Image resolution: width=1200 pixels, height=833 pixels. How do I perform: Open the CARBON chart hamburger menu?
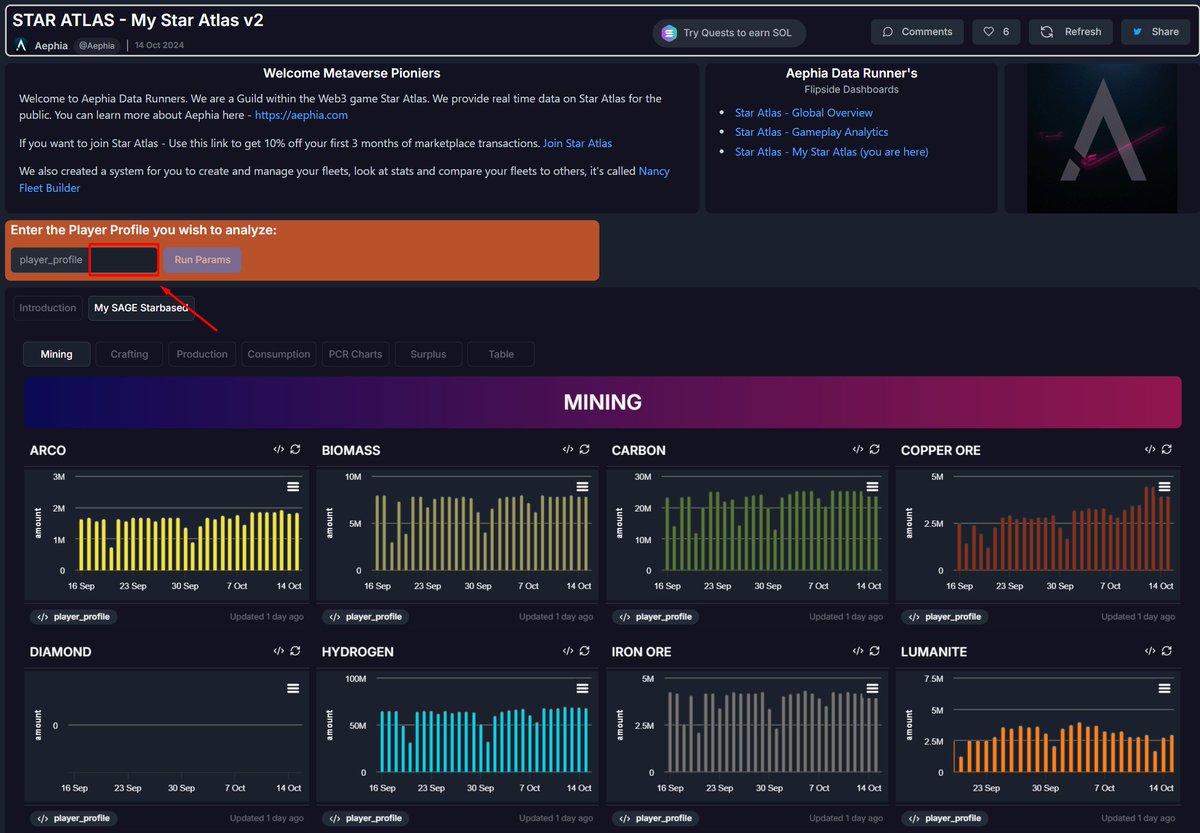(x=873, y=486)
